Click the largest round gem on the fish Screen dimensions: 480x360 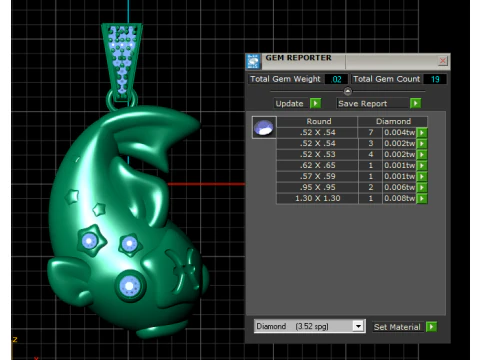tap(130, 286)
